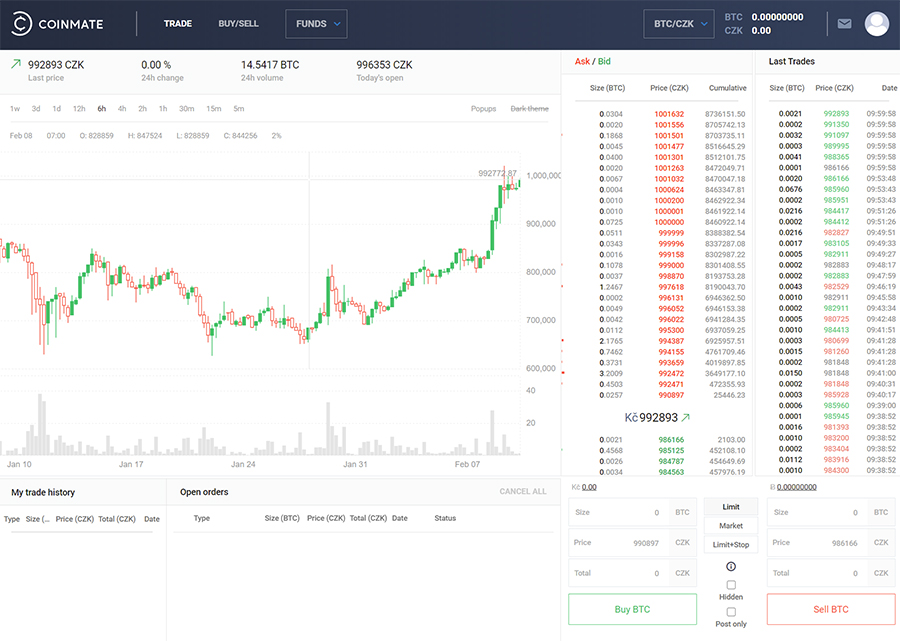Click arrow next to Kč992893 in order book
Image resolution: width=900 pixels, height=641 pixels.
coord(685,417)
